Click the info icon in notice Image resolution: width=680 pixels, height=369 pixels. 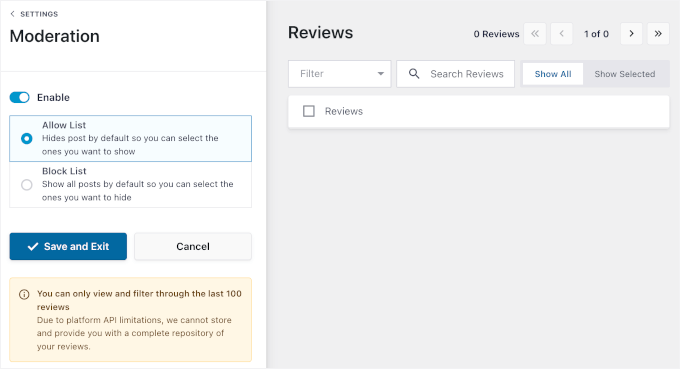[24, 294]
